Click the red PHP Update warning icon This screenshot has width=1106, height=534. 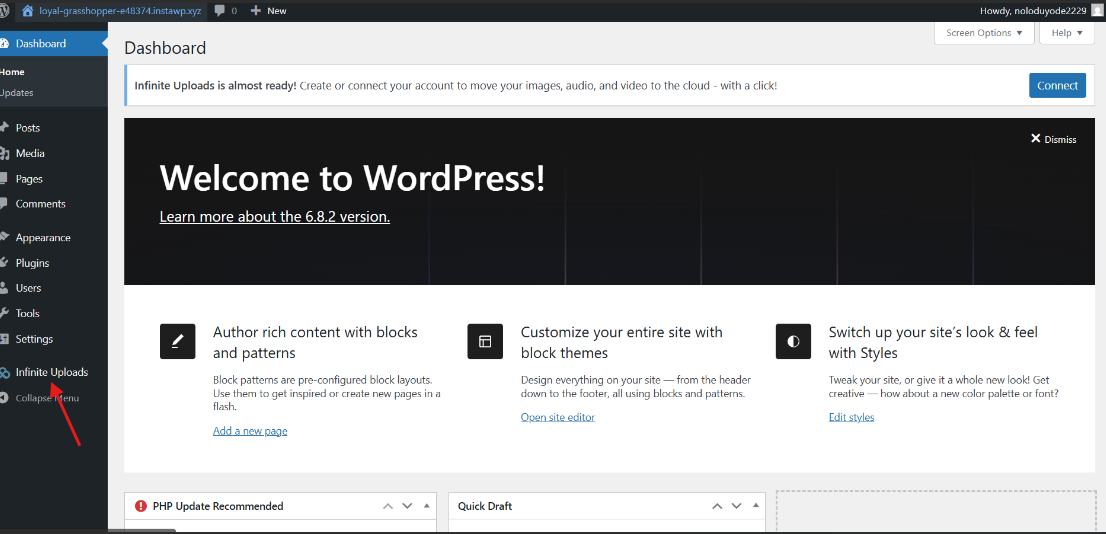141,506
